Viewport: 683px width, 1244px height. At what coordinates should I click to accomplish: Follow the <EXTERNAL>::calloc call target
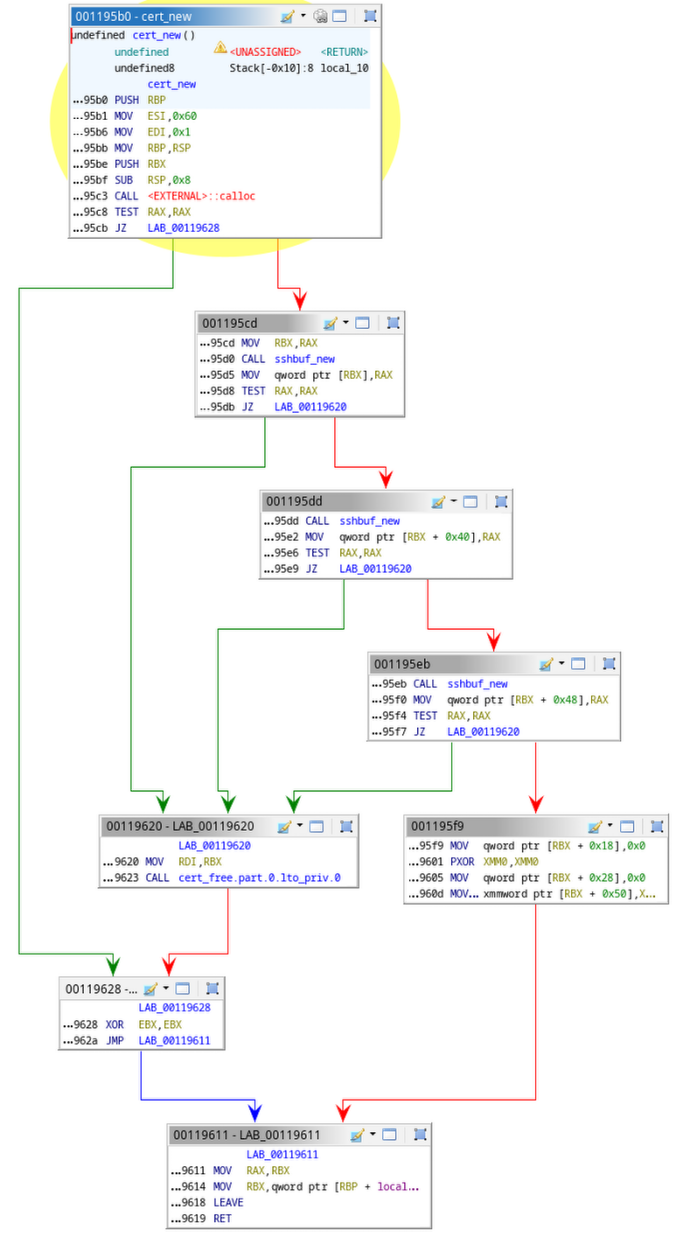click(x=201, y=196)
